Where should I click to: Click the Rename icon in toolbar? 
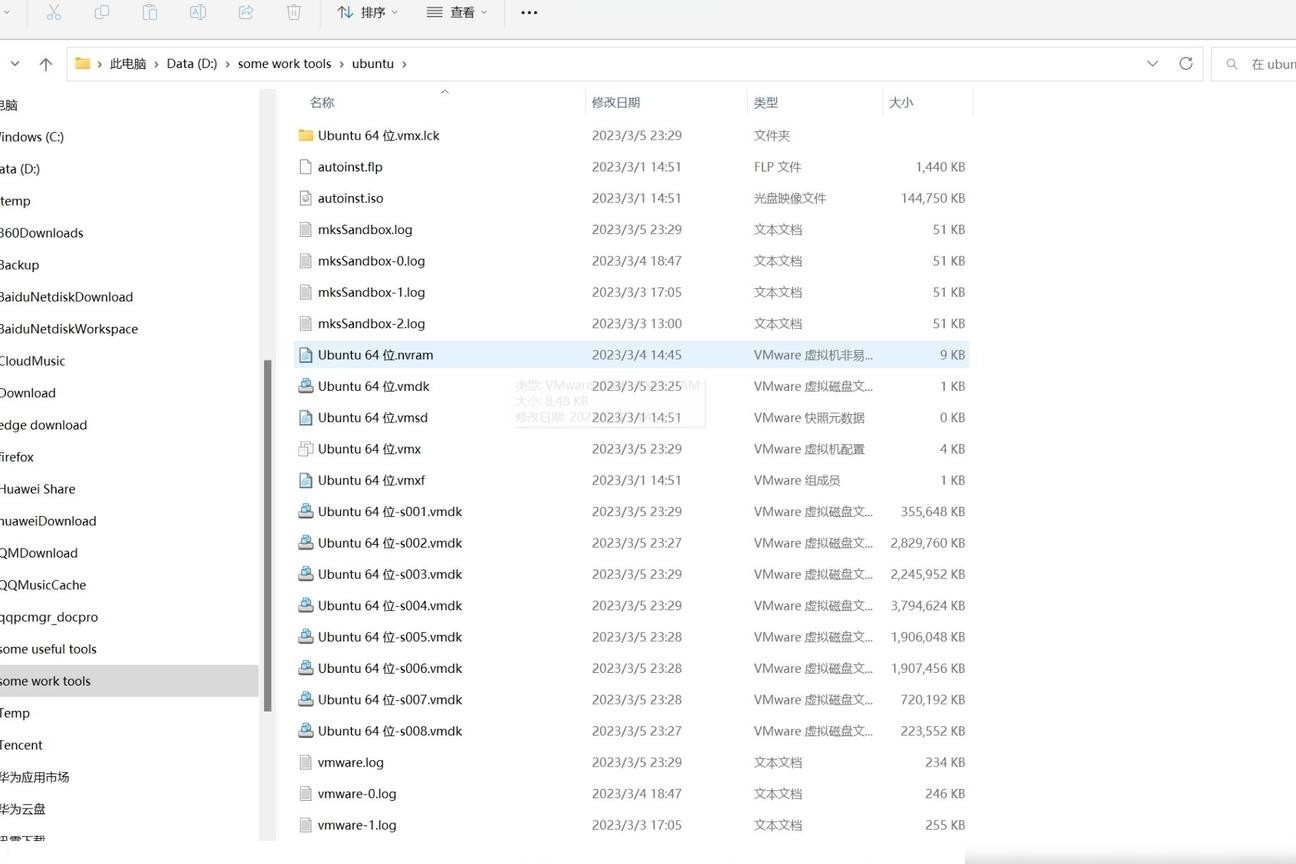click(x=198, y=12)
